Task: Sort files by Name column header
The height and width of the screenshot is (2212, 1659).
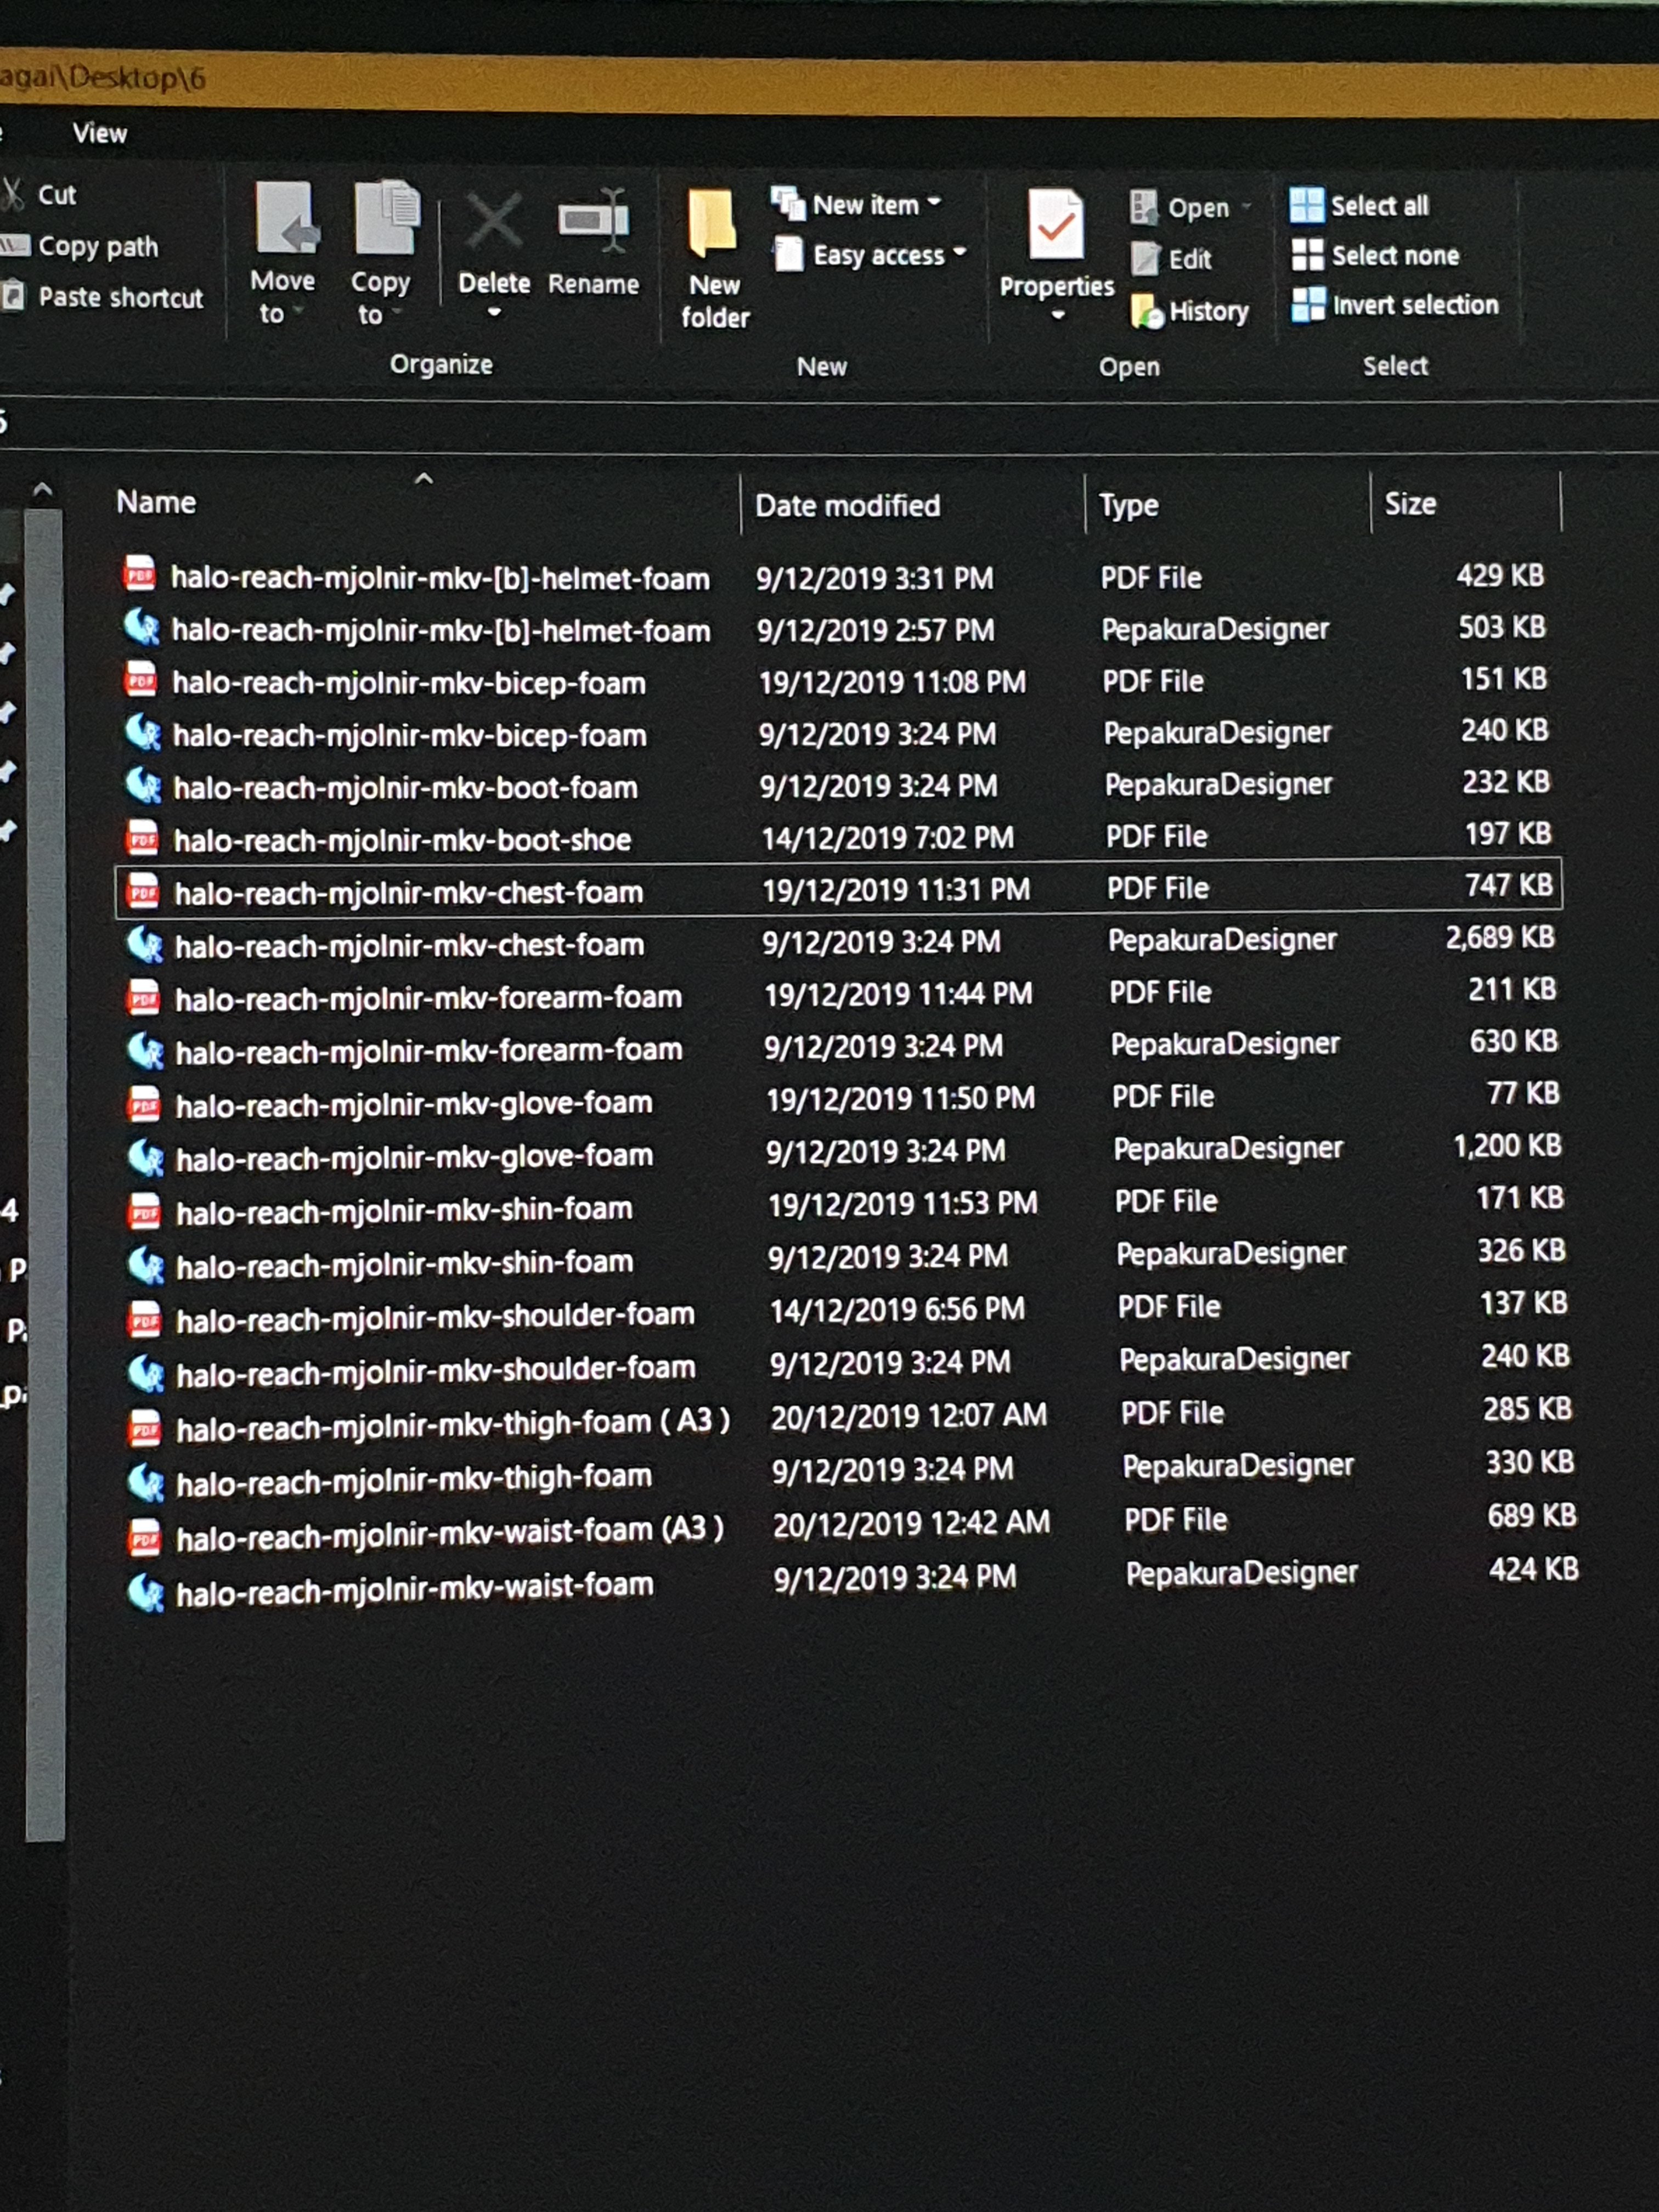Action: pos(156,502)
